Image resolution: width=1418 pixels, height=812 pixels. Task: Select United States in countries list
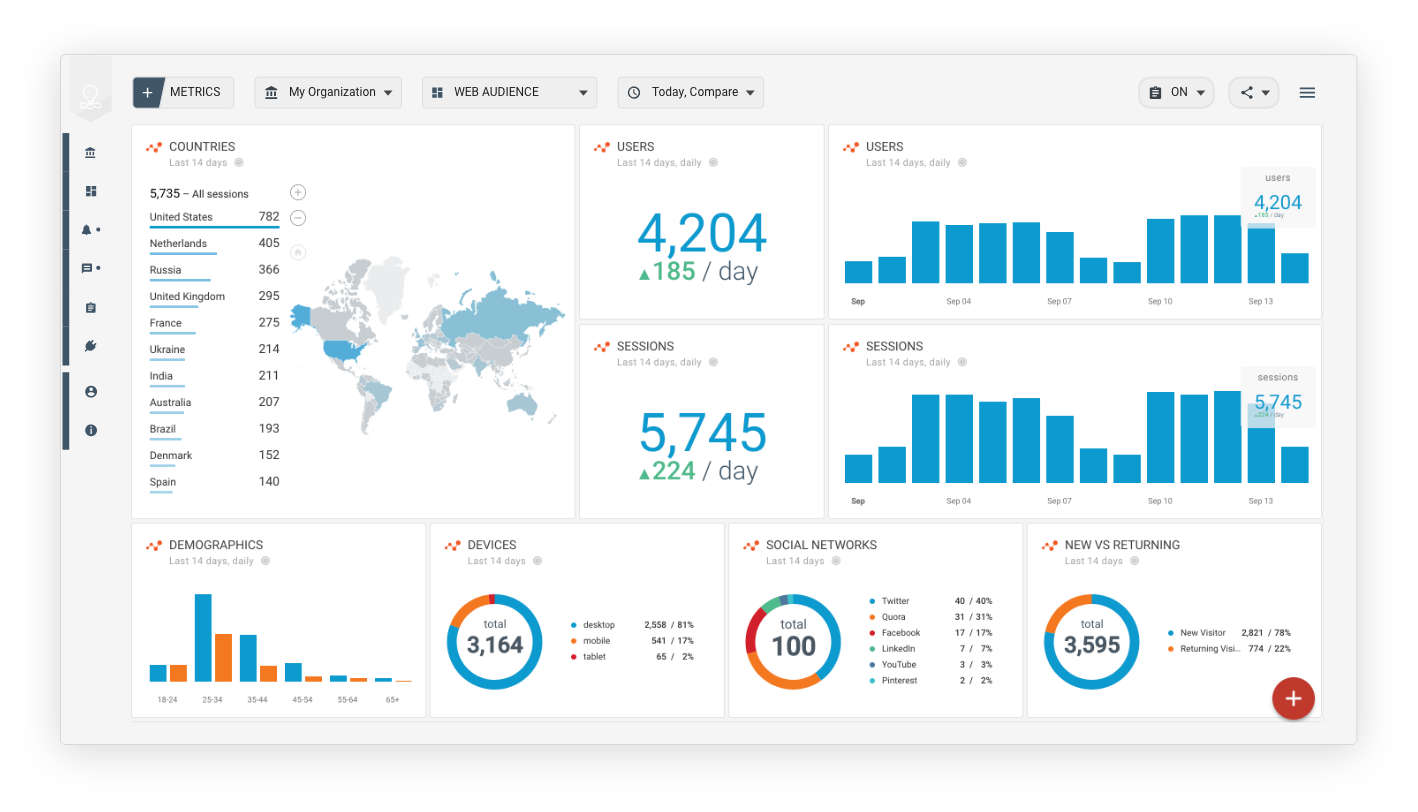coord(181,217)
